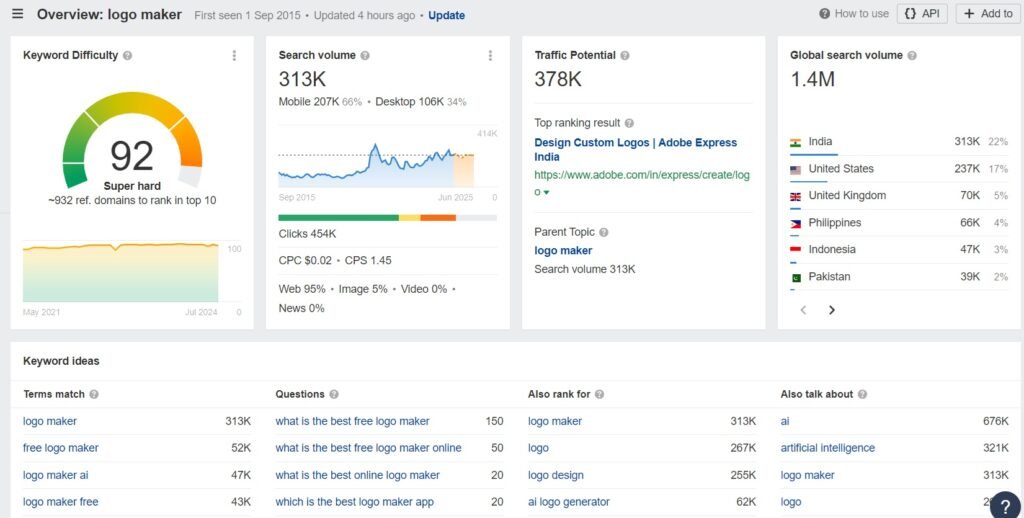
Task: Open the API button
Action: pyautogui.click(x=921, y=14)
